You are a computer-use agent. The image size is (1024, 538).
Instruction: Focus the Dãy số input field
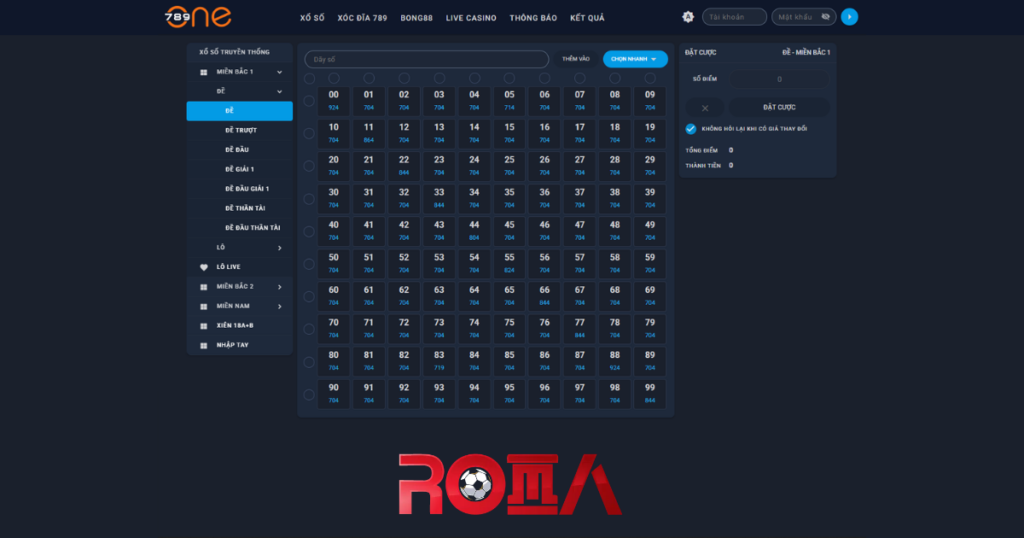(x=426, y=59)
